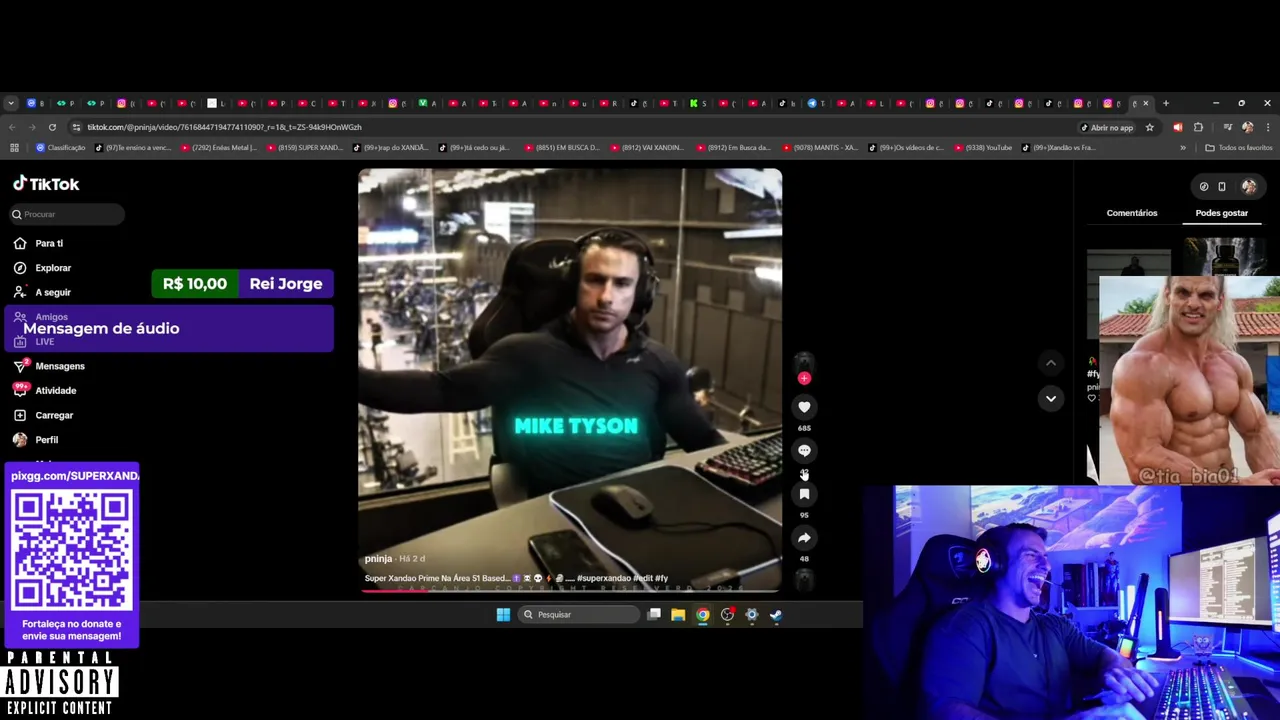1280x720 pixels.
Task: Click the coin icon at top right
Action: click(x=1204, y=186)
